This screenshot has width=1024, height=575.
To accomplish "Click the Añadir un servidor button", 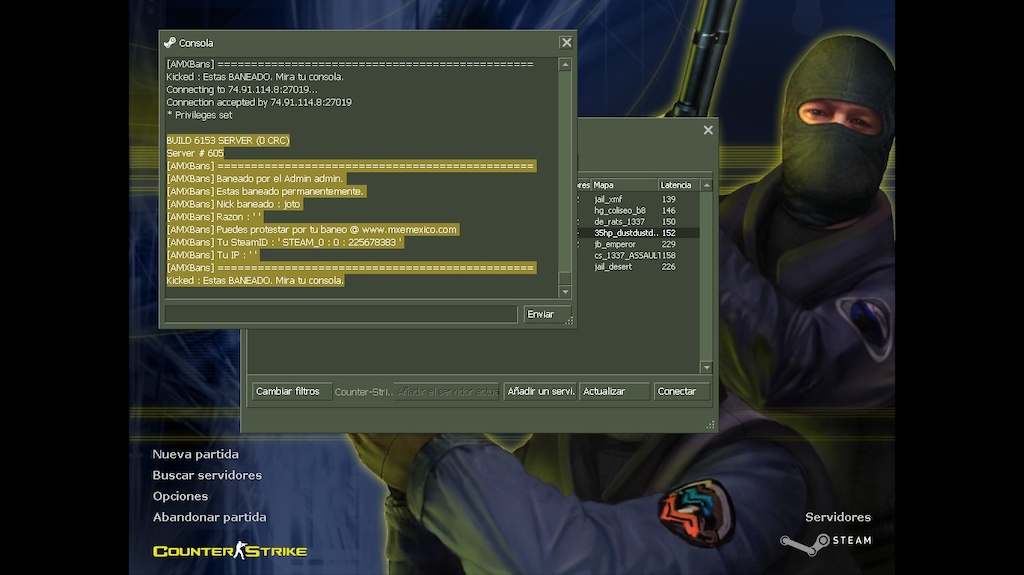I will pos(540,391).
